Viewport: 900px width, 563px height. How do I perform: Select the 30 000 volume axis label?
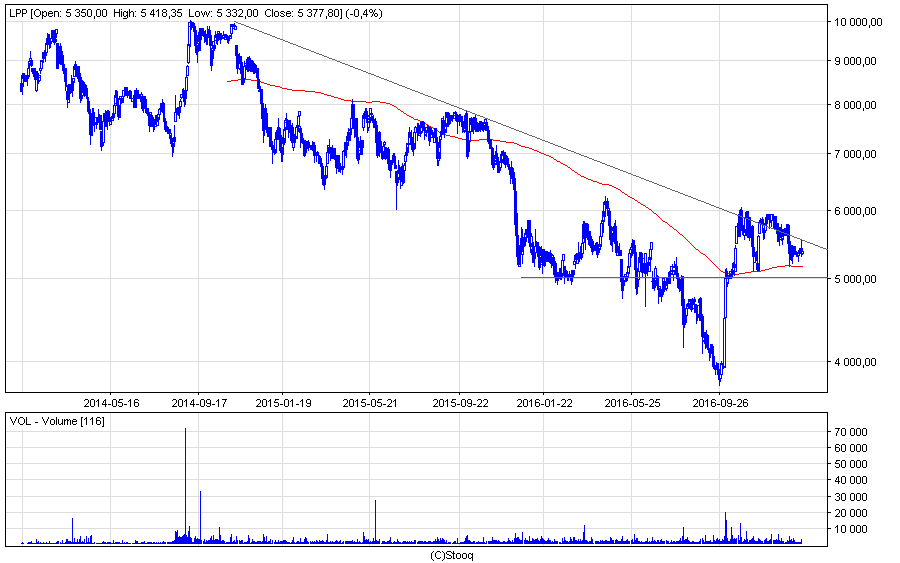(x=852, y=497)
